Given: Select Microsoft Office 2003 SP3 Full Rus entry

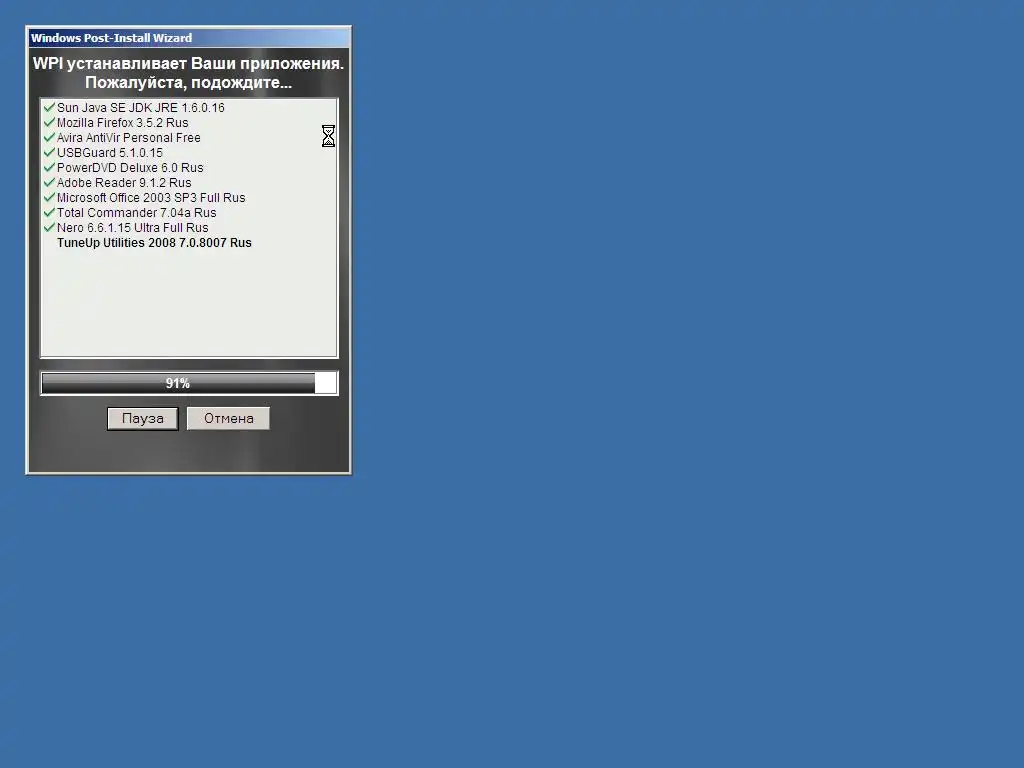Looking at the screenshot, I should (x=151, y=198).
